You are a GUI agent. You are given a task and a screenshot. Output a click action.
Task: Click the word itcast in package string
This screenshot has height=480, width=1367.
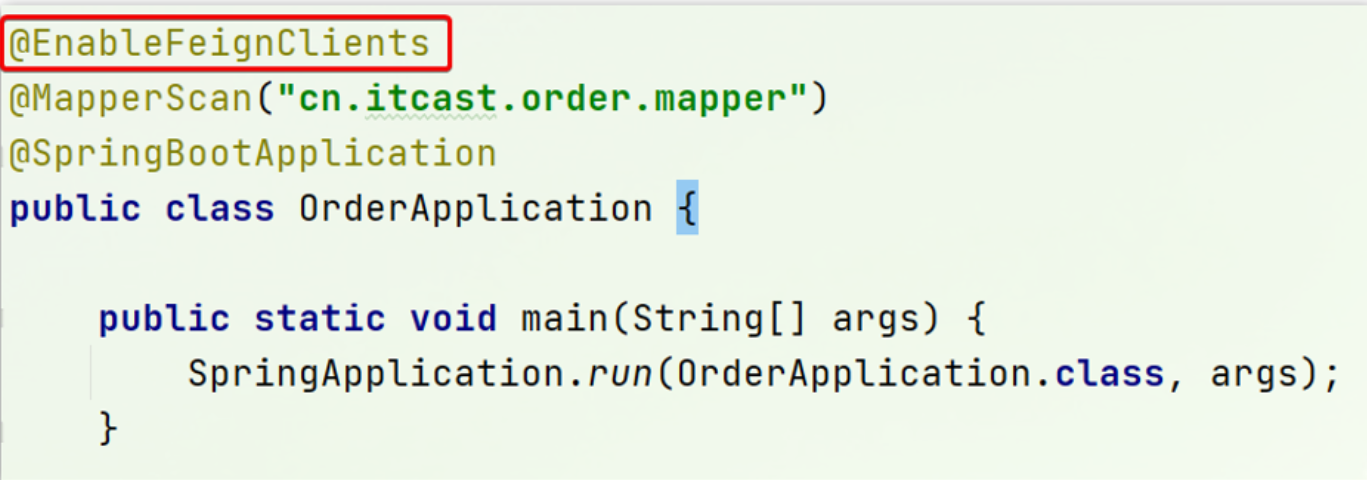[431, 99]
